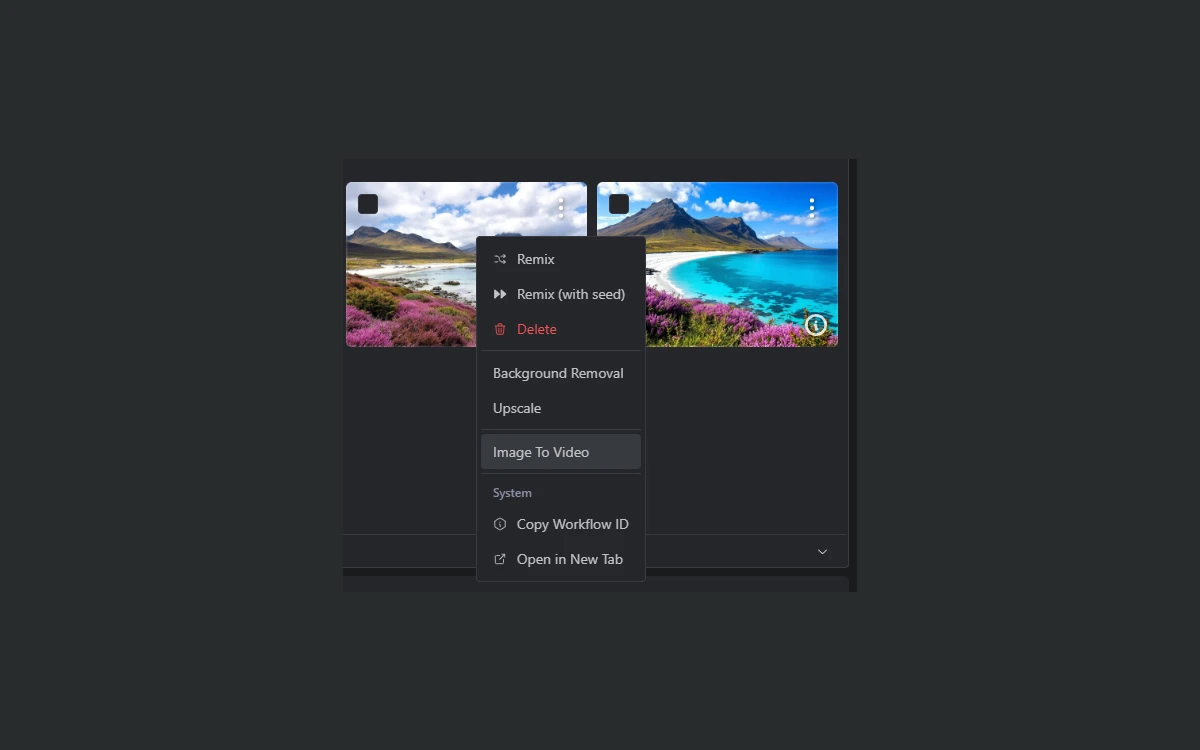Select Copy Workflow ID
The height and width of the screenshot is (750, 1200).
tap(561, 524)
